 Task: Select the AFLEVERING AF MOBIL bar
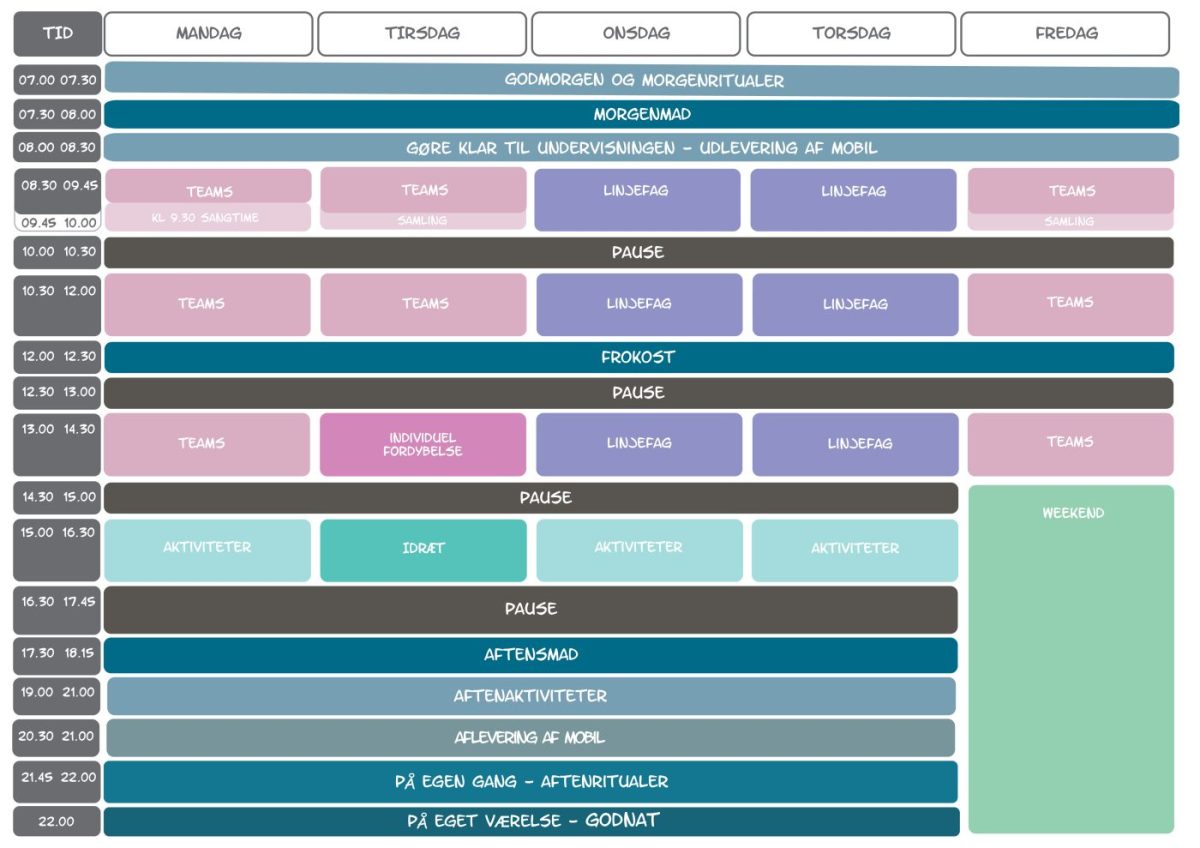tap(531, 738)
